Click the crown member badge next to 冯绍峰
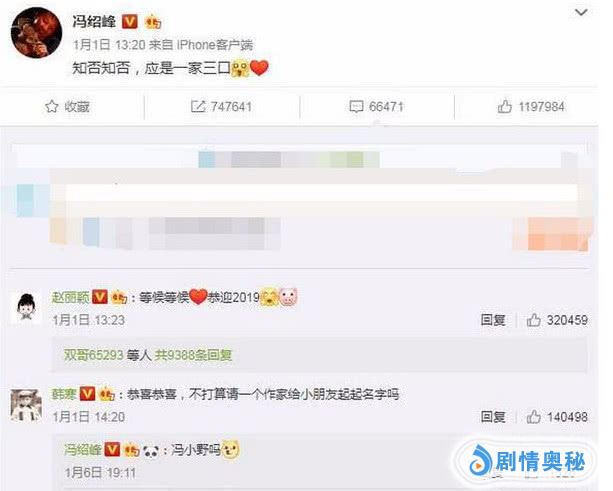The image size is (613, 491). tap(153, 22)
